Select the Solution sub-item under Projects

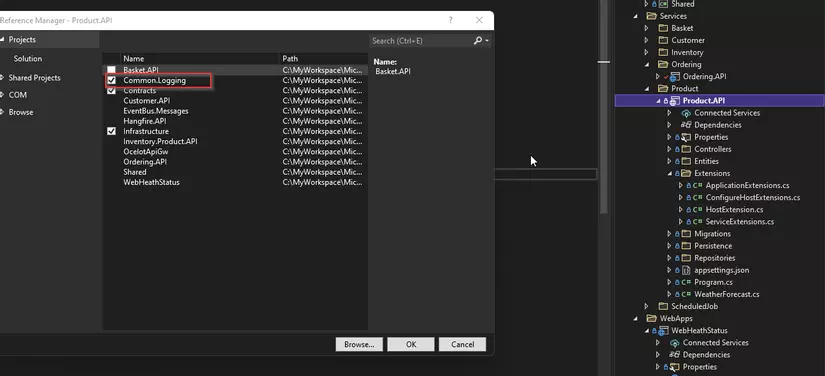tap(28, 59)
